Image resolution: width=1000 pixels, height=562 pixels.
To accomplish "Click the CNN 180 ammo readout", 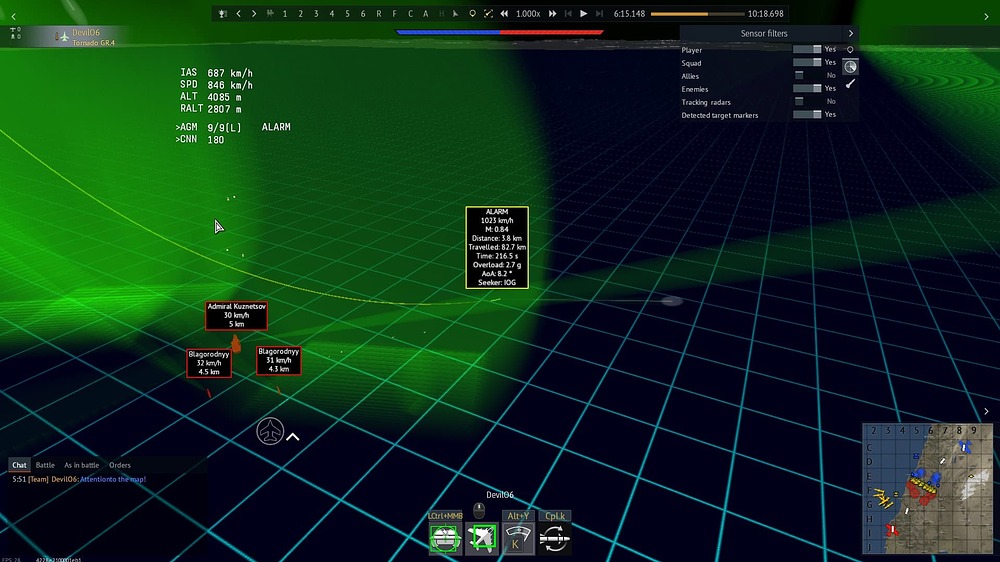I will (200, 140).
